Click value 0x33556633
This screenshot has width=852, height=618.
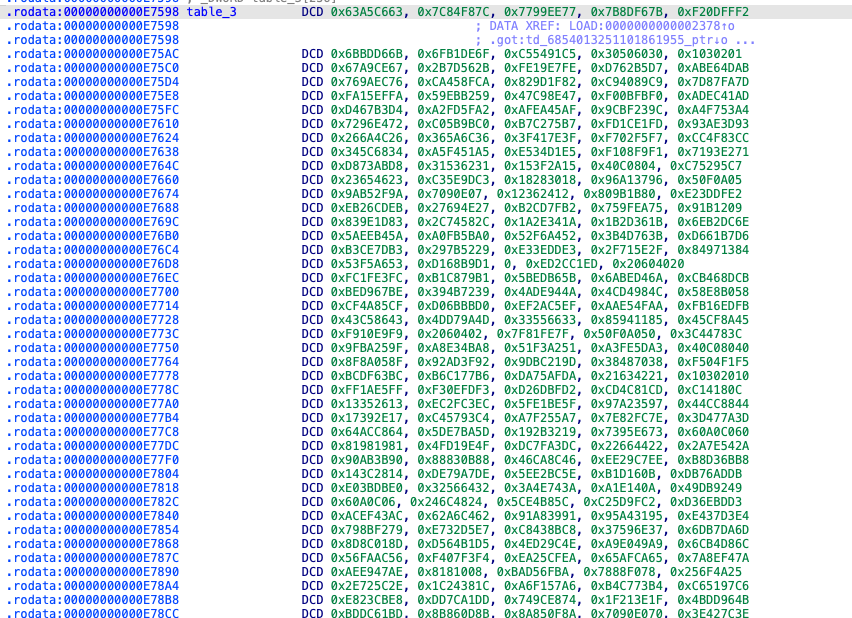point(540,320)
